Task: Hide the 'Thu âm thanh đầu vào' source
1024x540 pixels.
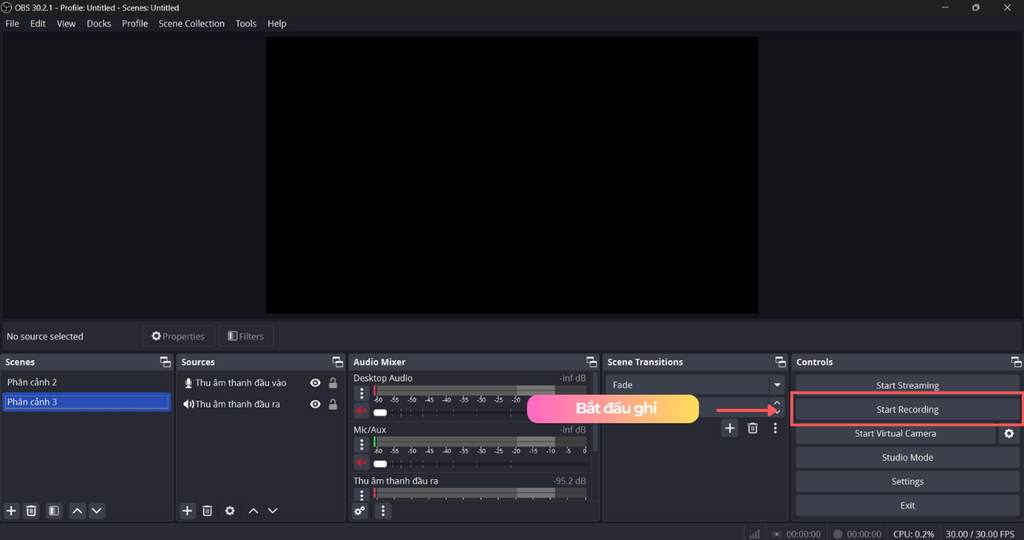Action: point(315,383)
